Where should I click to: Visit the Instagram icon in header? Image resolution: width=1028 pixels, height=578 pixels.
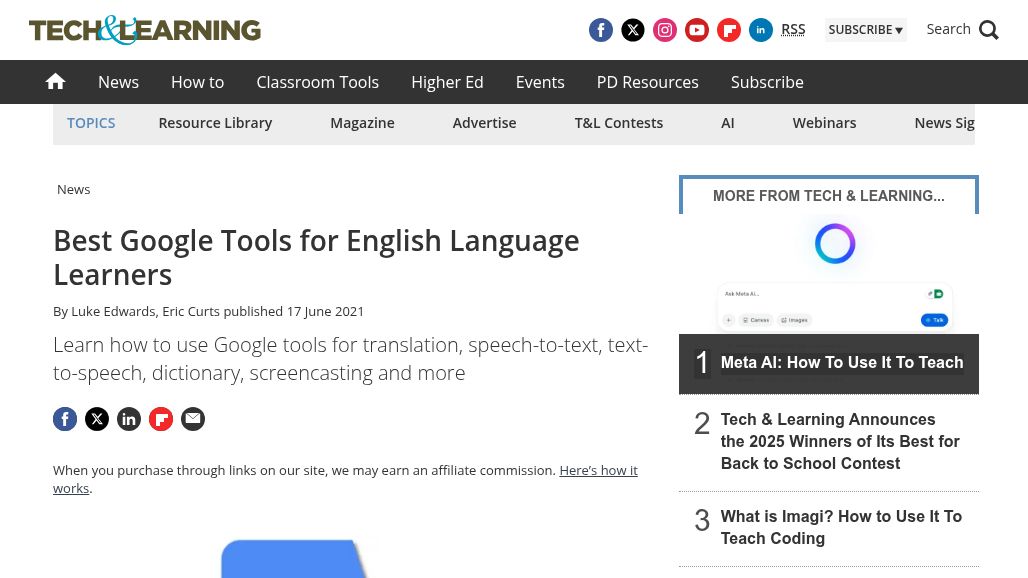[665, 30]
